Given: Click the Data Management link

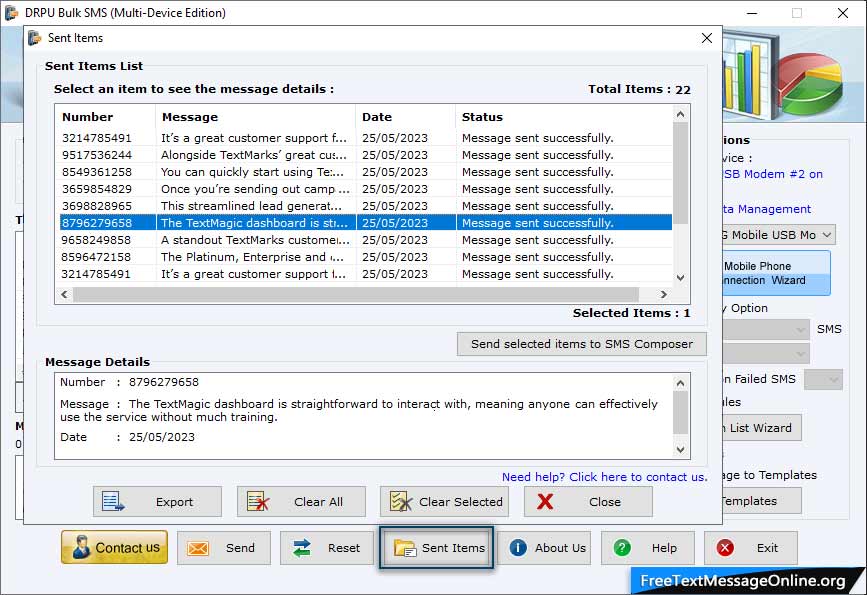Looking at the screenshot, I should point(767,209).
